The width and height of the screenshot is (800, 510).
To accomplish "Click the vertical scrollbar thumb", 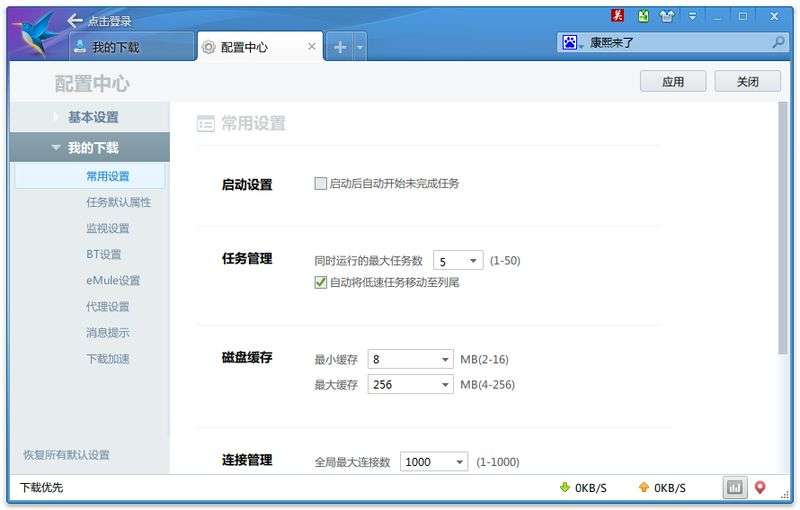I will [783, 227].
